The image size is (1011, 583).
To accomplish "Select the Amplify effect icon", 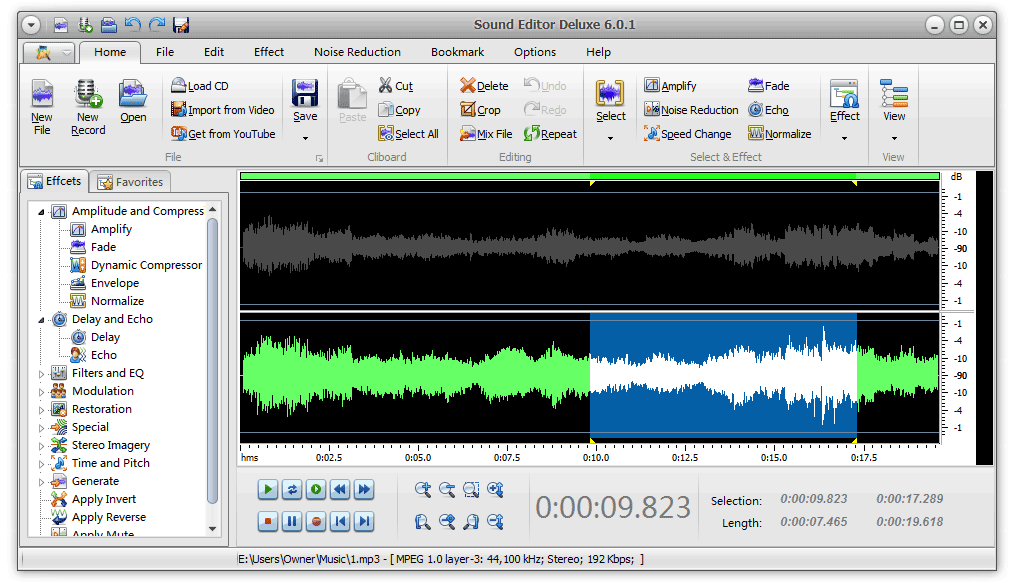I will point(651,86).
